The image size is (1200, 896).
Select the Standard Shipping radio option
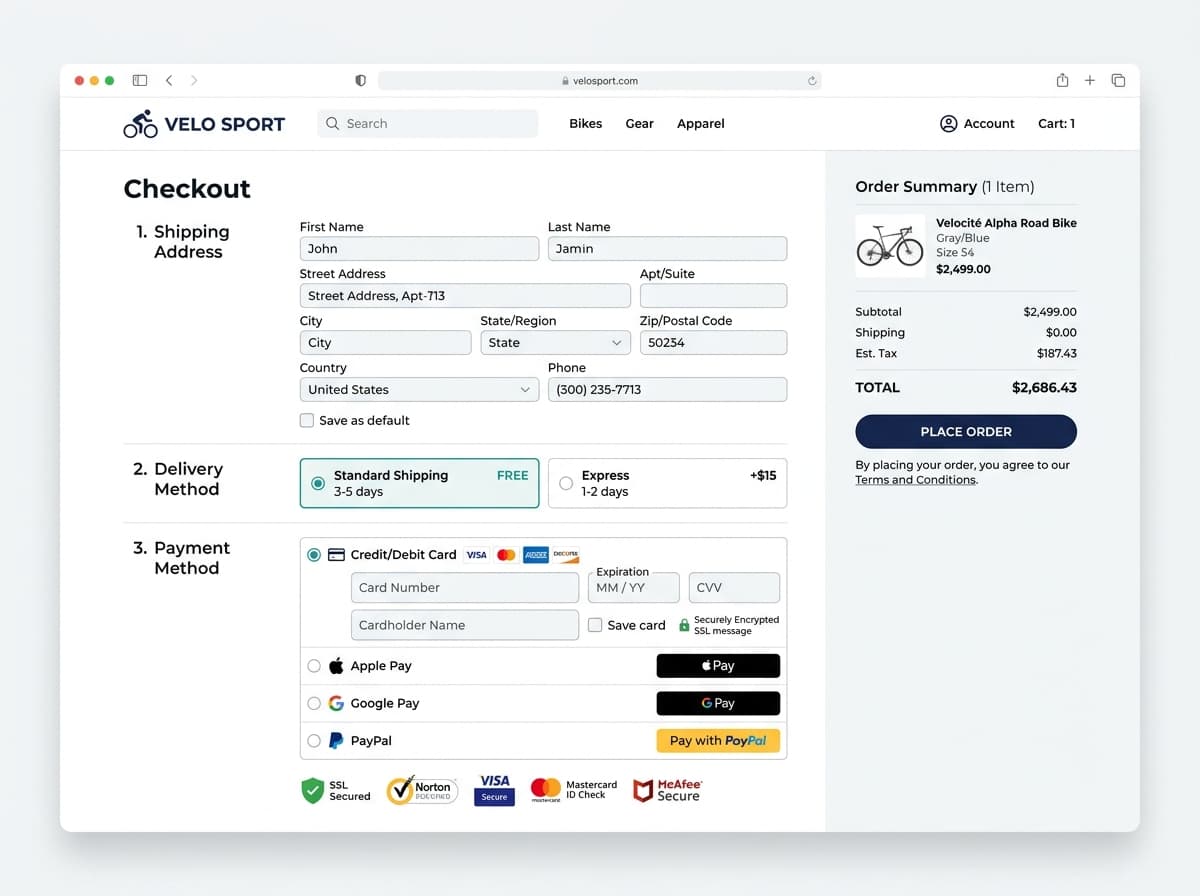pyautogui.click(x=318, y=484)
